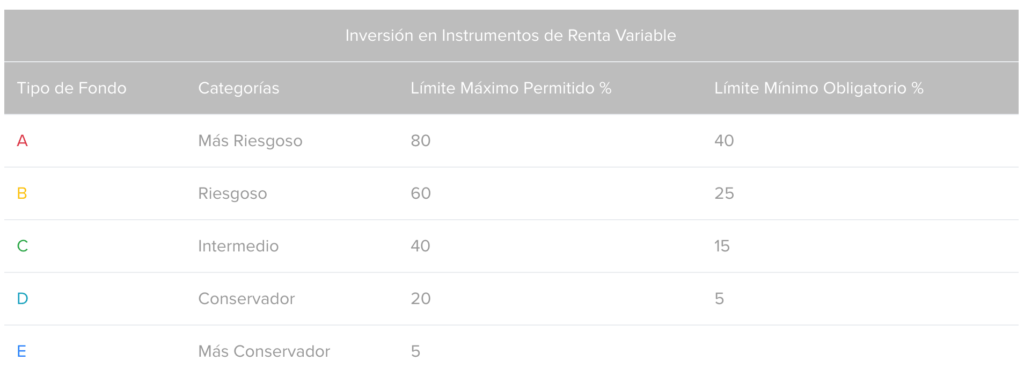Screen dimensions: 1024x375
Task: Click the Límite Máximo Permitido % header
Action: 511,88
